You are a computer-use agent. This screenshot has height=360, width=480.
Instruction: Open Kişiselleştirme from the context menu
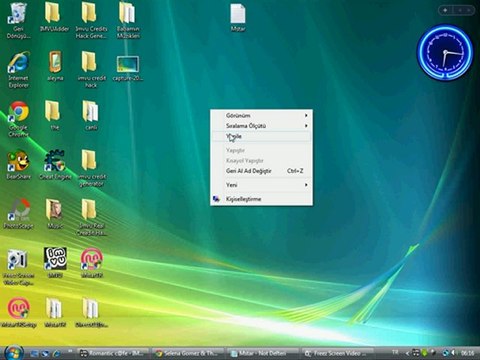[261, 199]
